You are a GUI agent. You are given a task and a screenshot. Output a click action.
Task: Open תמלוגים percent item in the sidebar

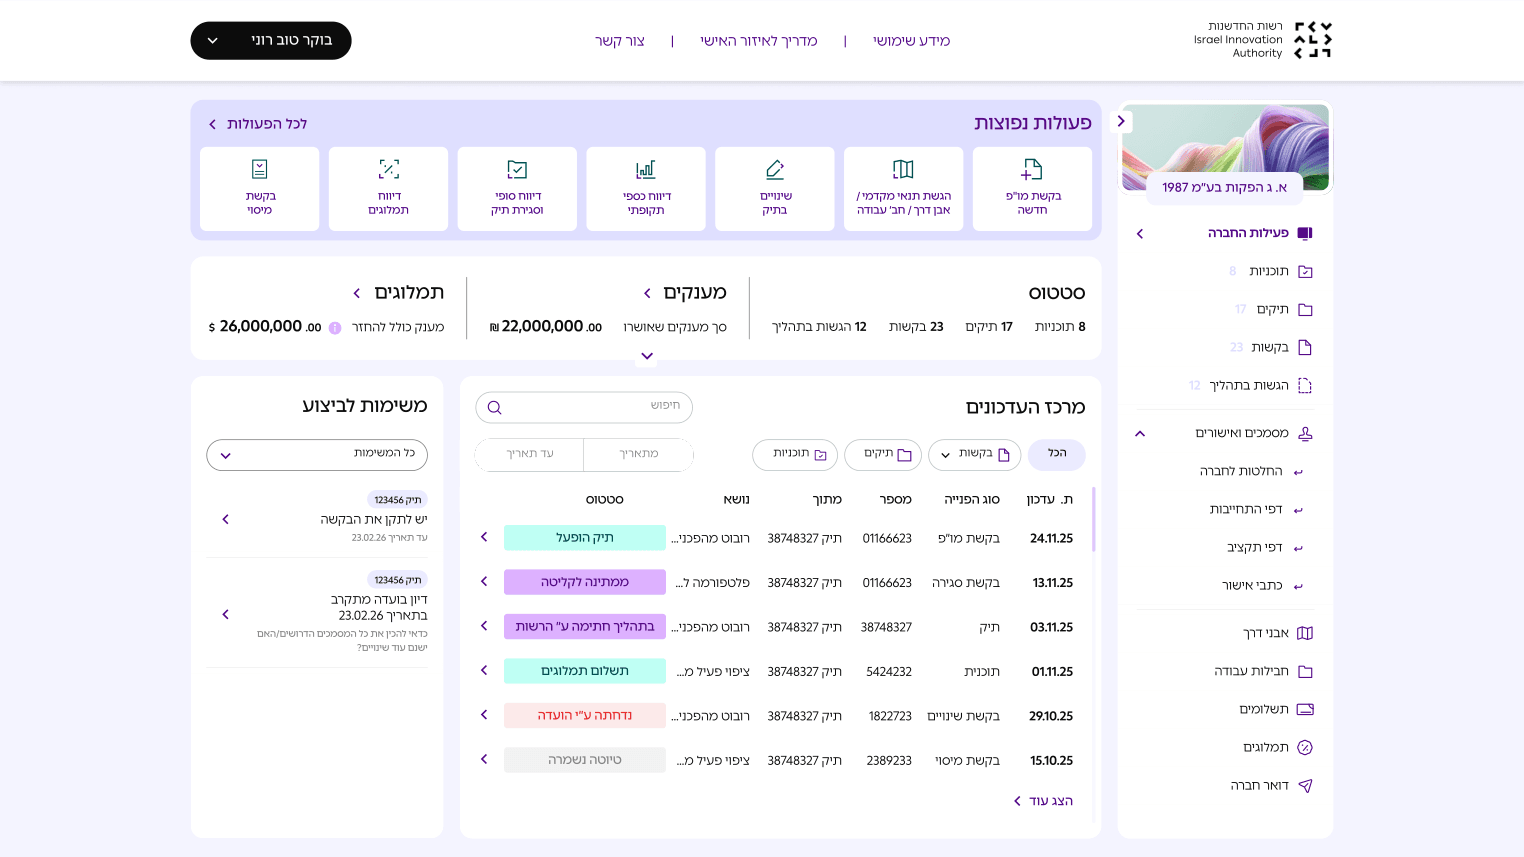pyautogui.click(x=1277, y=747)
